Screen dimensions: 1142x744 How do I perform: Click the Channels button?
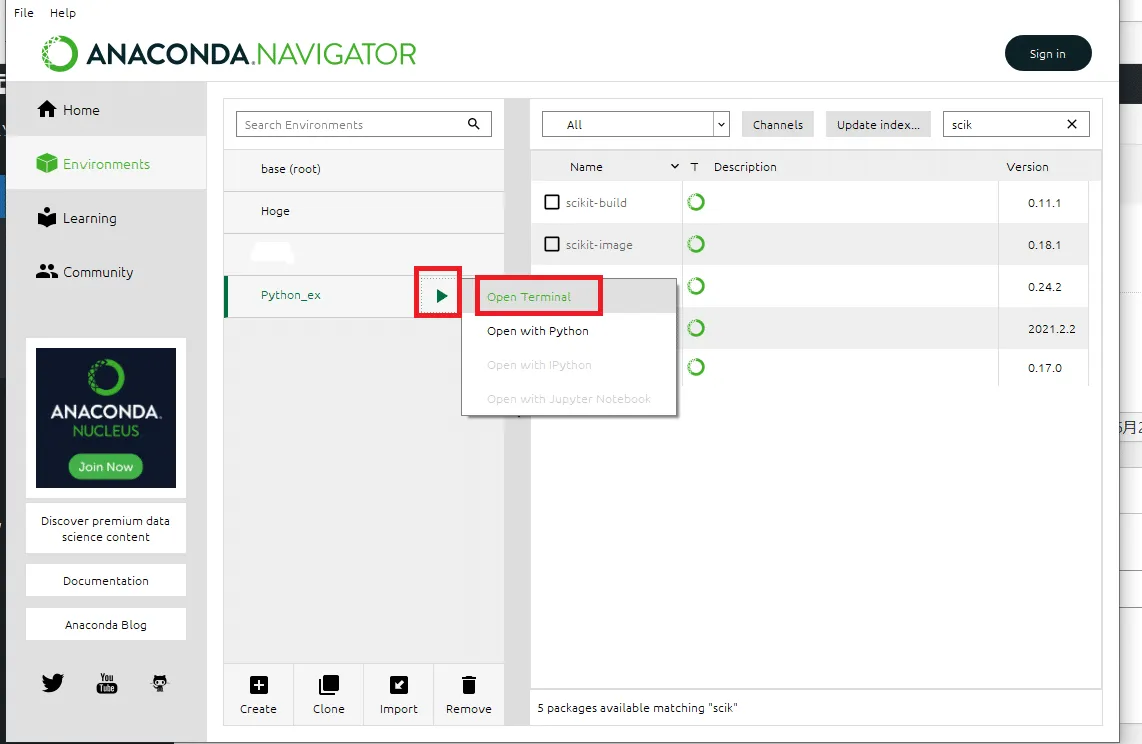pos(778,124)
